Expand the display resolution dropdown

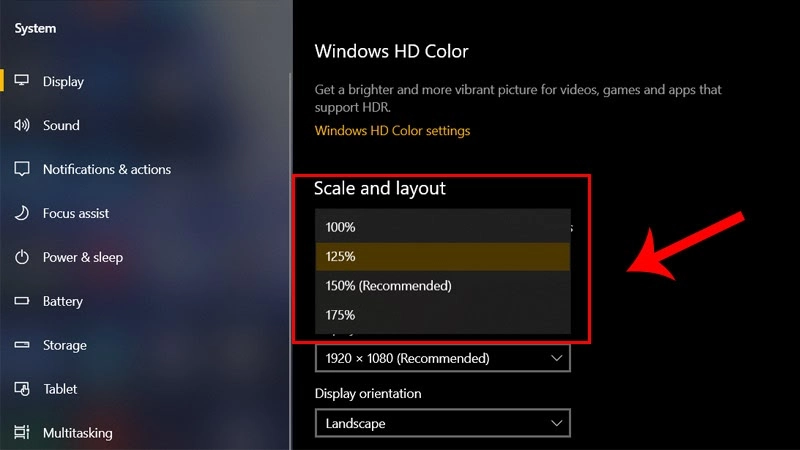tap(442, 358)
